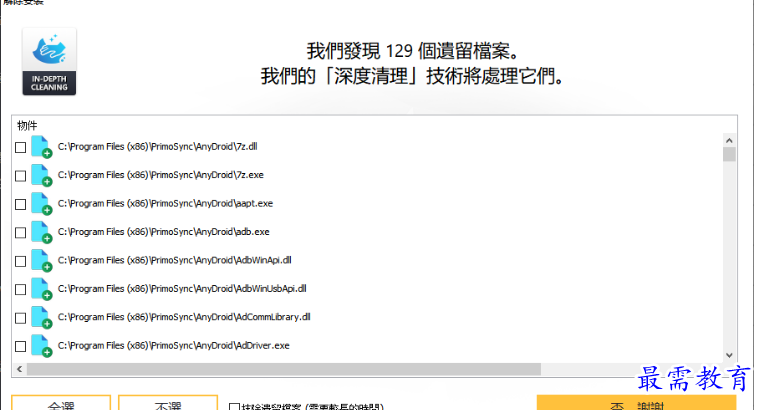
Task: Click the file icon for 7z.exe
Action: click(x=42, y=175)
